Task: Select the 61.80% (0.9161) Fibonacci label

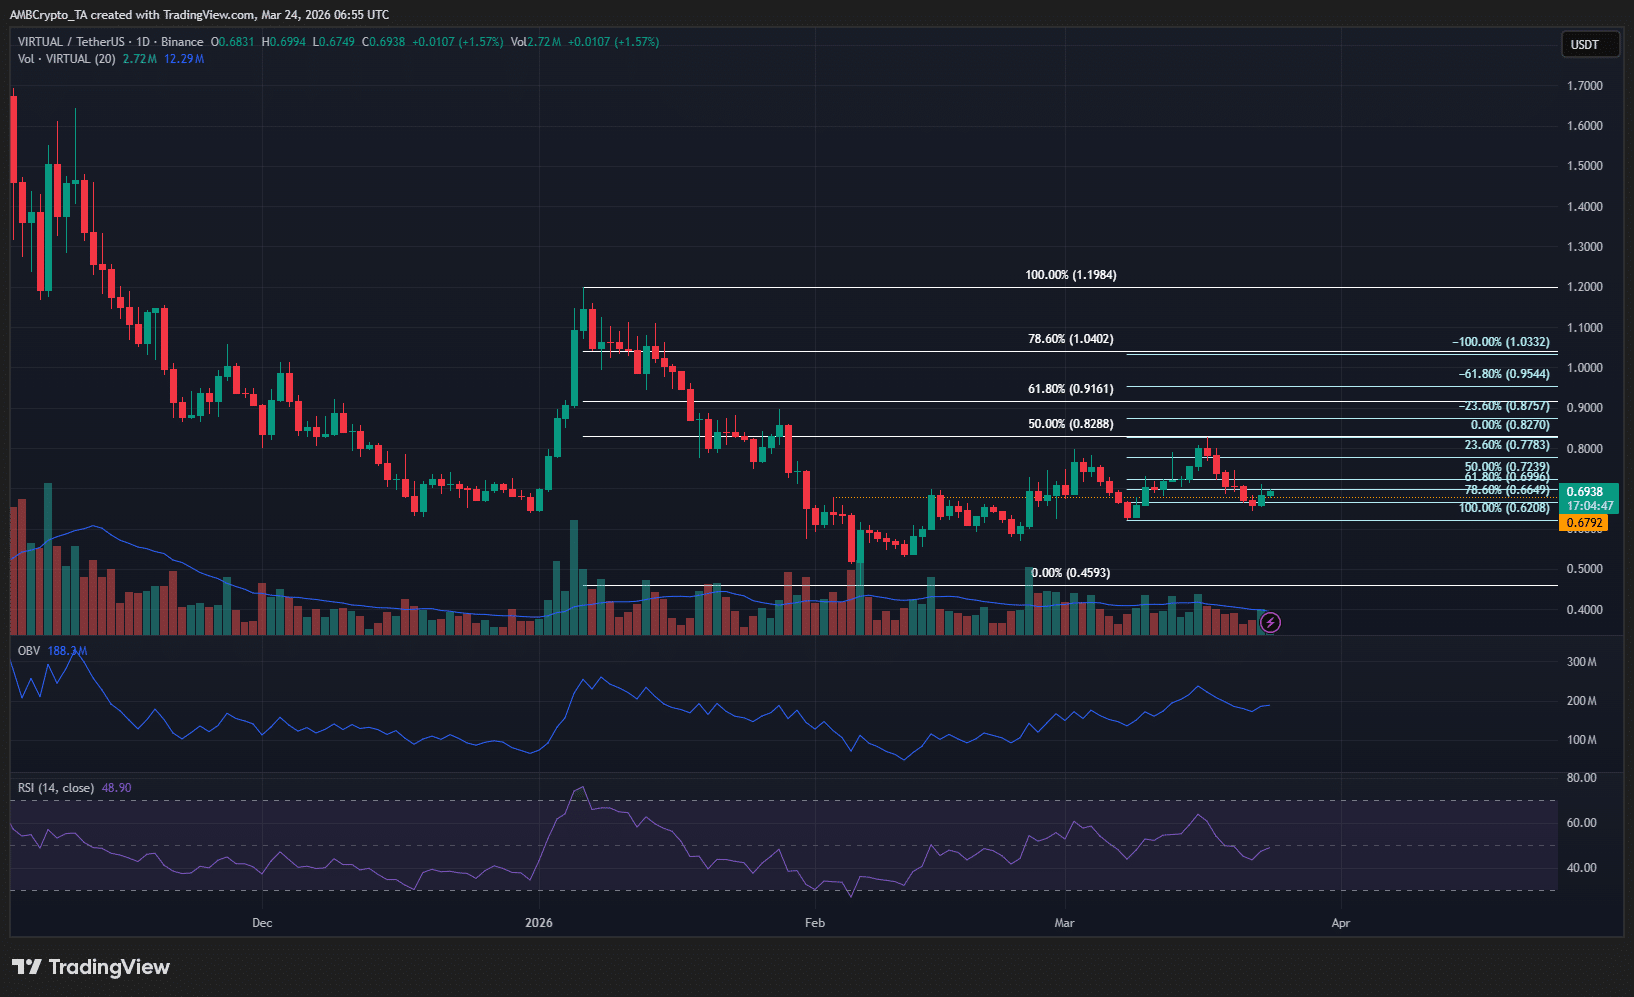Action: (1070, 389)
